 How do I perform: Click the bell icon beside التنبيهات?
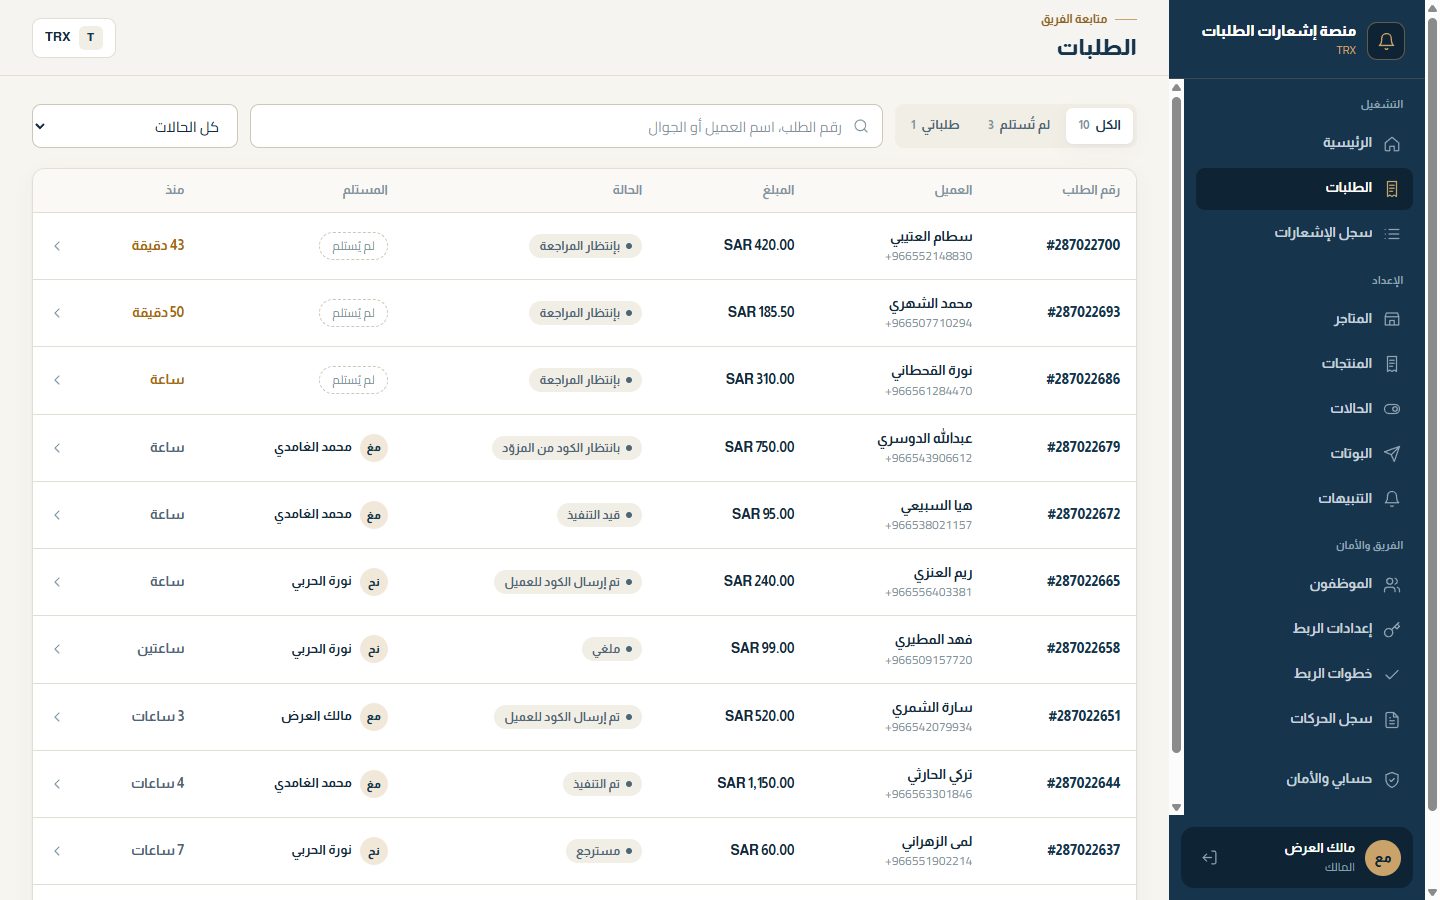pyautogui.click(x=1391, y=499)
